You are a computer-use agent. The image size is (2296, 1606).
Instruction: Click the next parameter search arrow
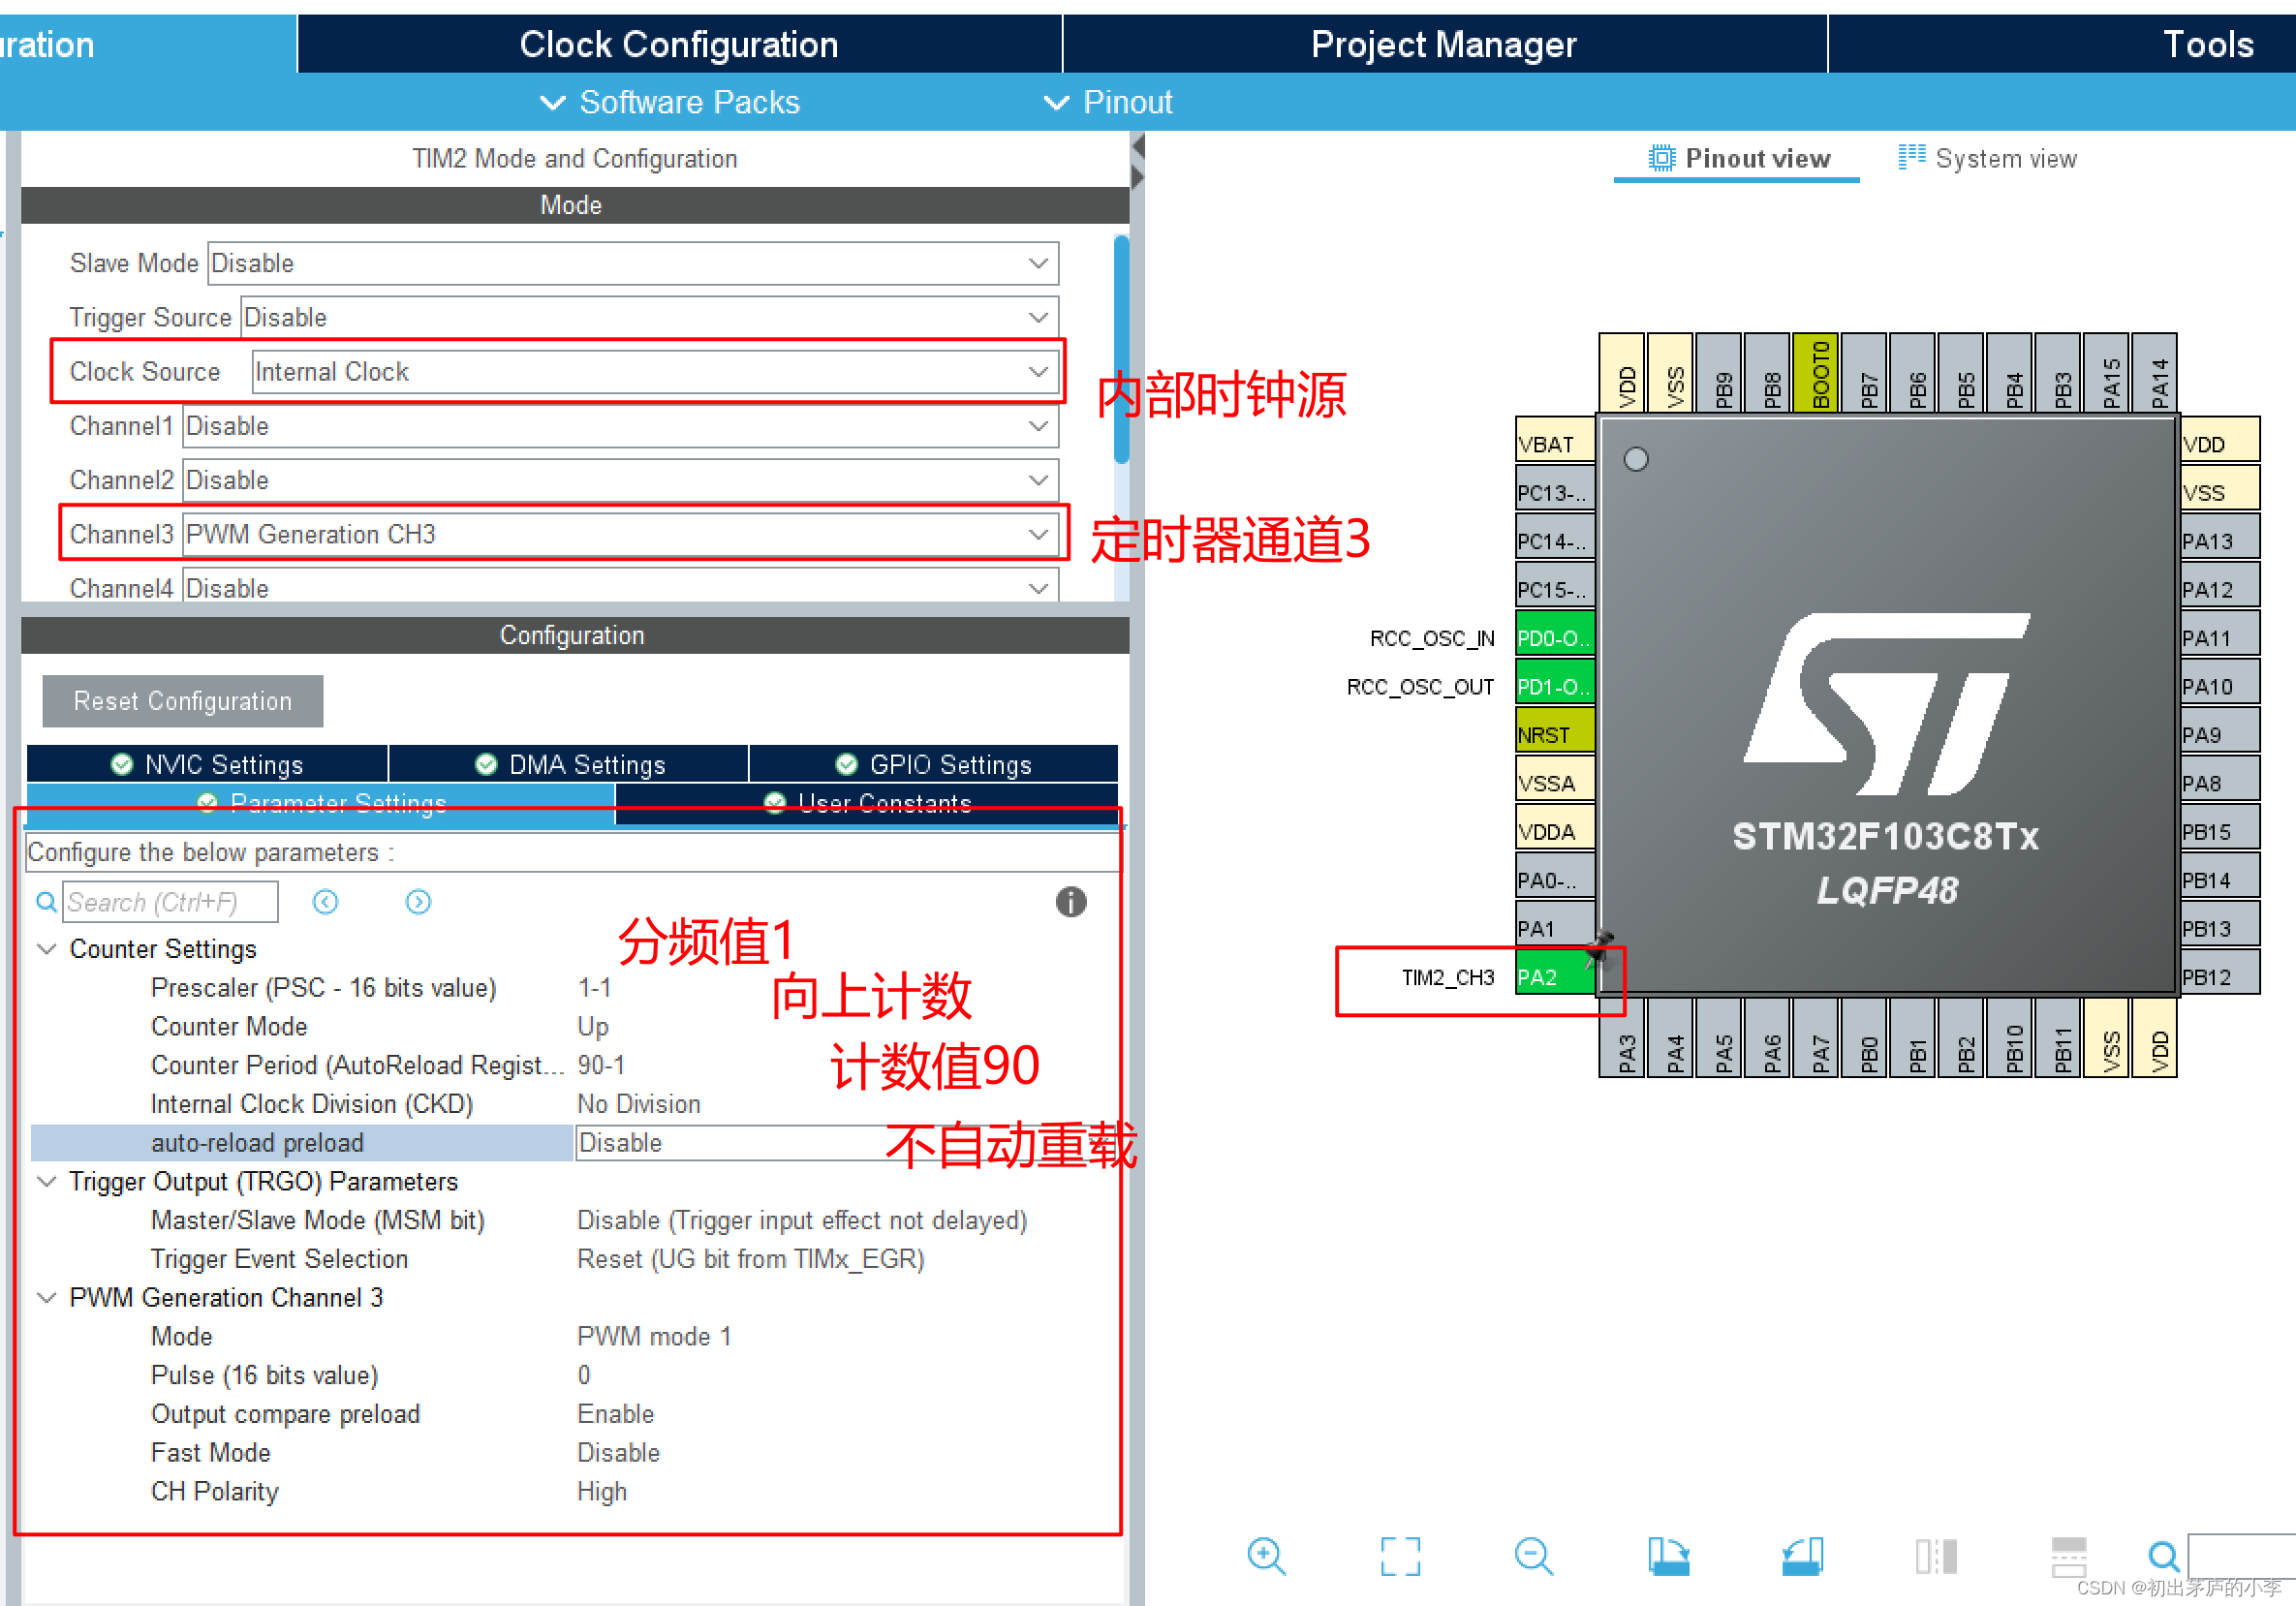(x=418, y=901)
